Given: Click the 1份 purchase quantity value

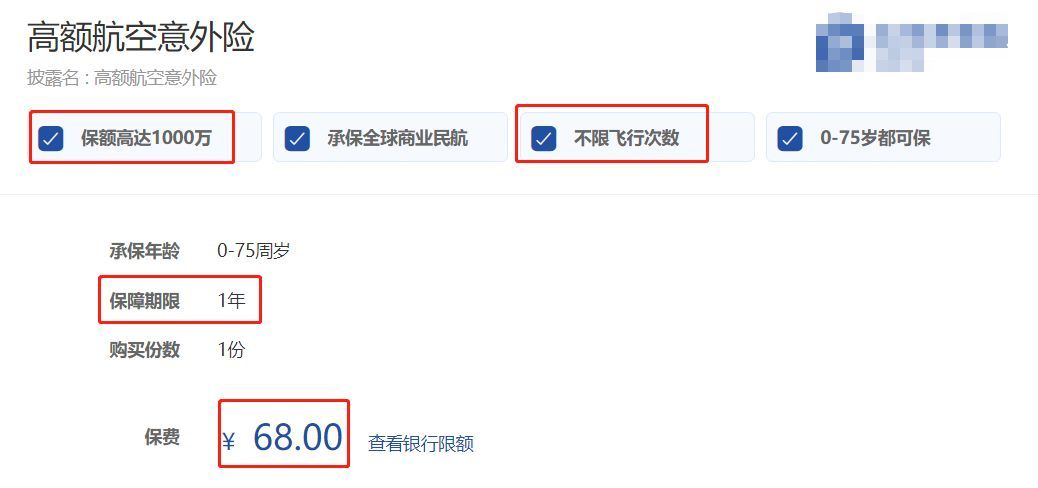Looking at the screenshot, I should [x=231, y=350].
